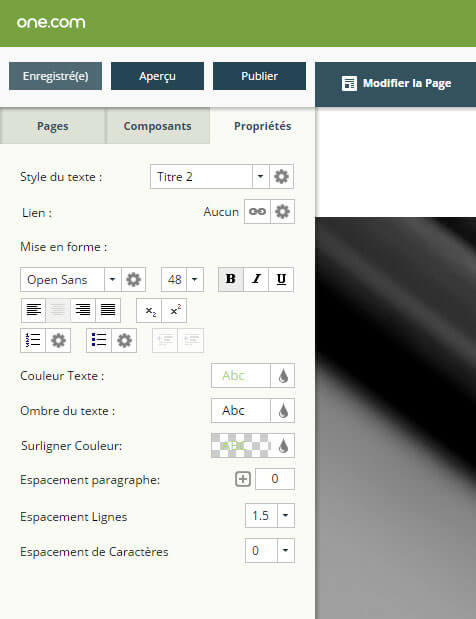Switch to the Pages tab
The height and width of the screenshot is (619, 476).
[52, 126]
